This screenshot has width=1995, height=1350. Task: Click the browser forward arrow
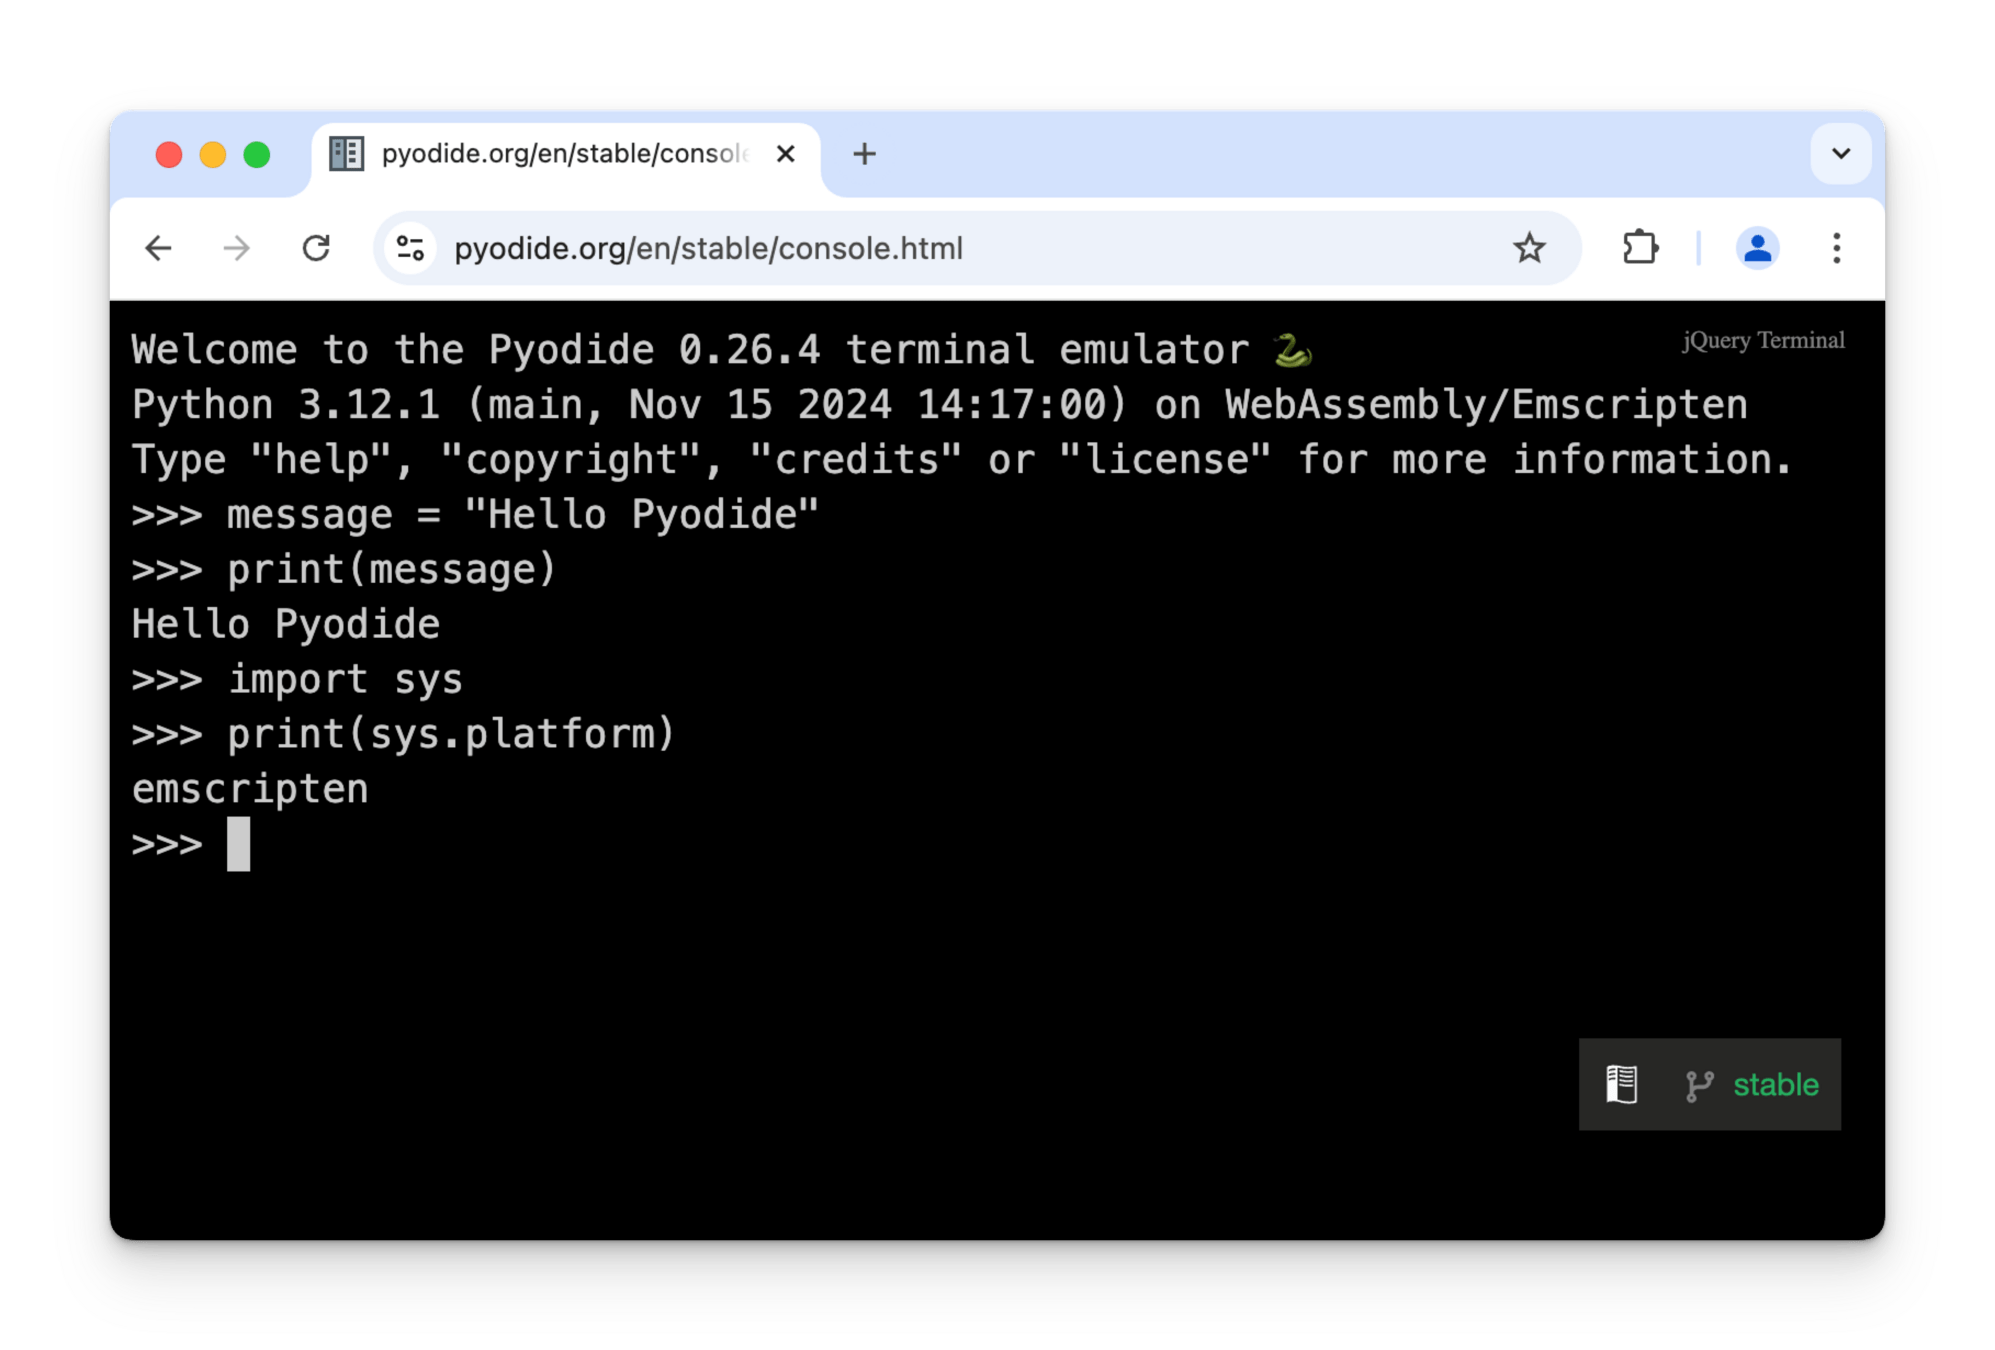coord(237,248)
